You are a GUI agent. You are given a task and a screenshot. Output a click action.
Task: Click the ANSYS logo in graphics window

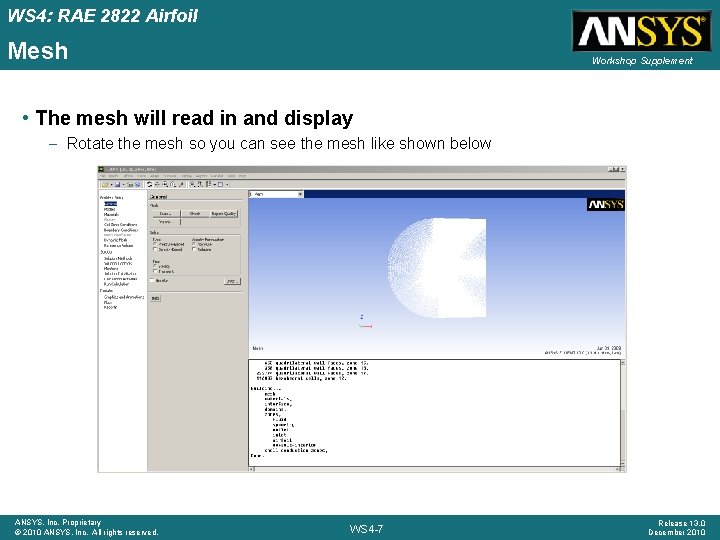pyautogui.click(x=606, y=205)
